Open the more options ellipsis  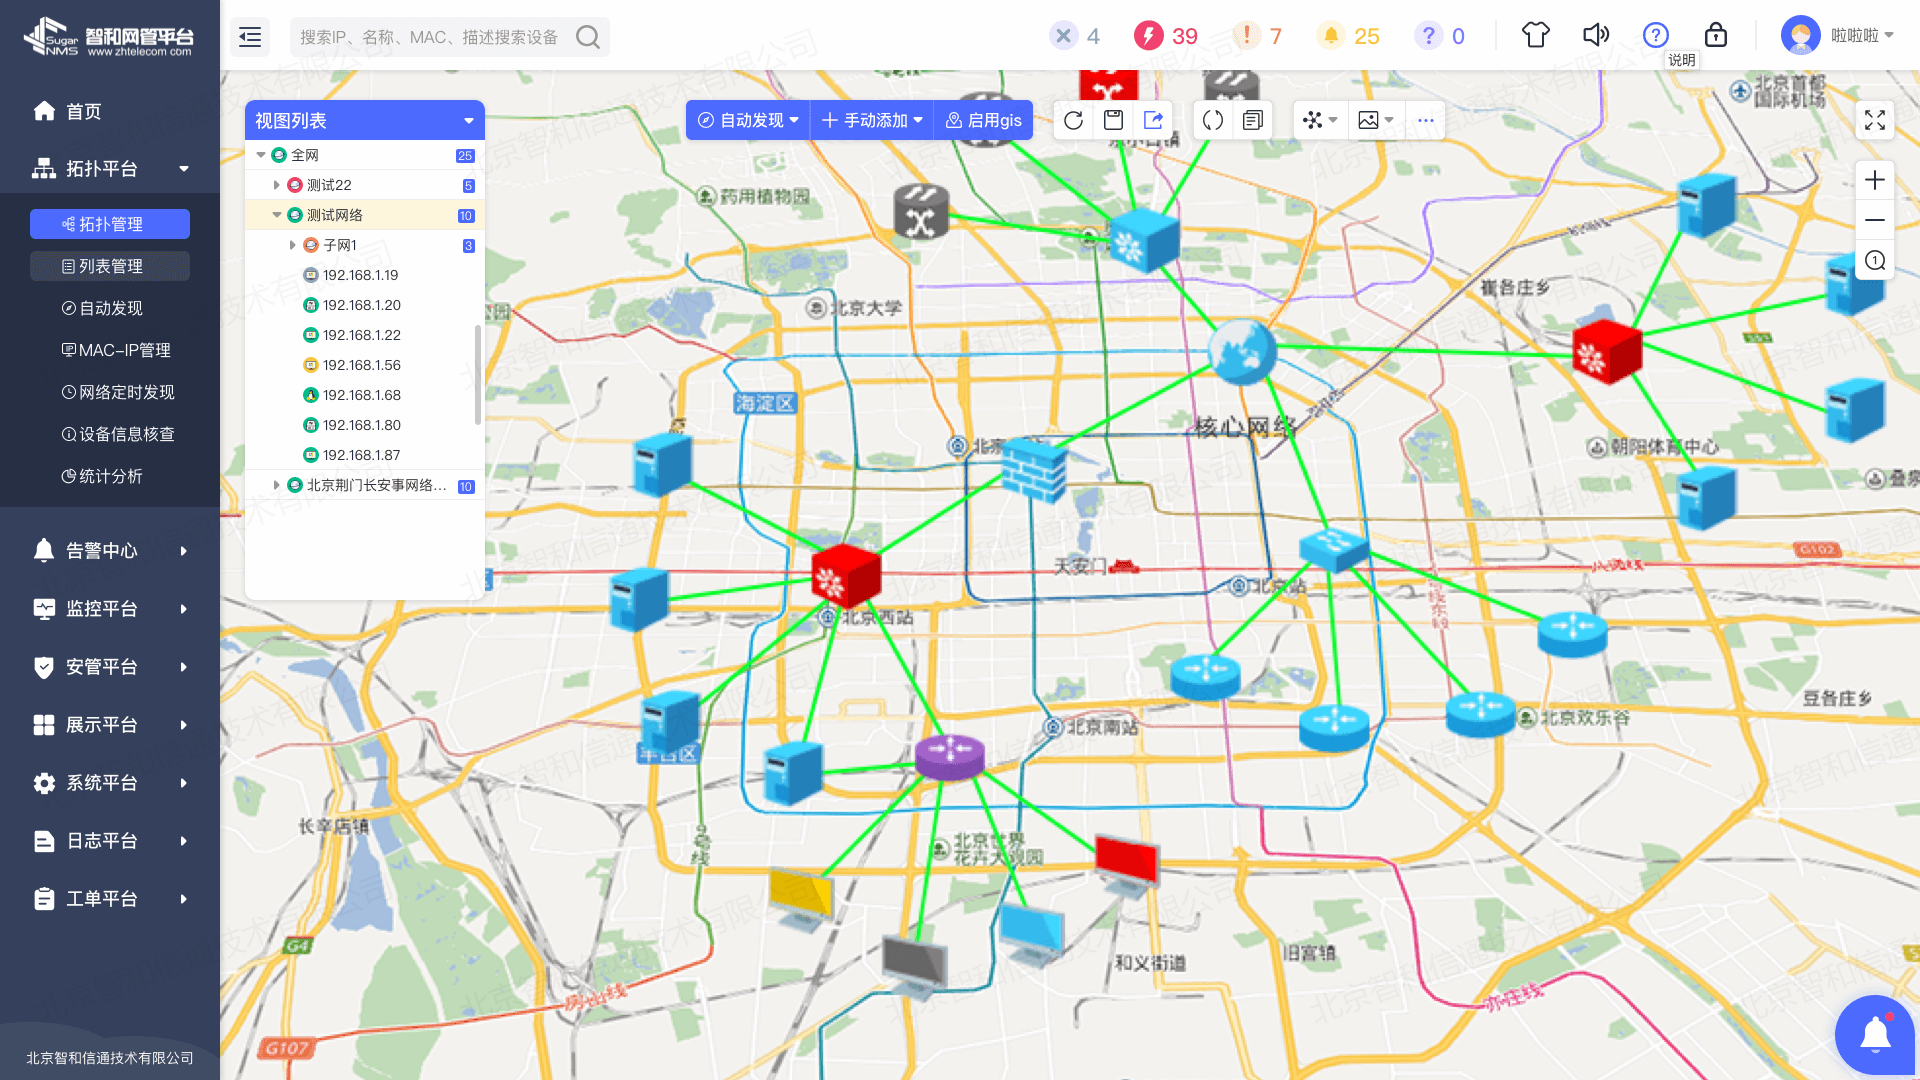[1426, 120]
